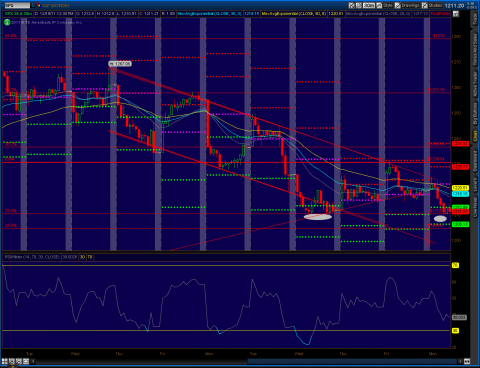This screenshot has height=368, width=480.
Task: Open the Drawings menu
Action: (408, 5)
